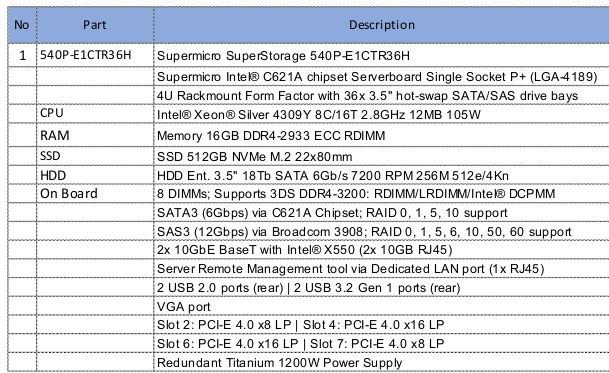609x373 pixels.
Task: Click the 4U Rackmount Form Factor cell
Action: 381,95
